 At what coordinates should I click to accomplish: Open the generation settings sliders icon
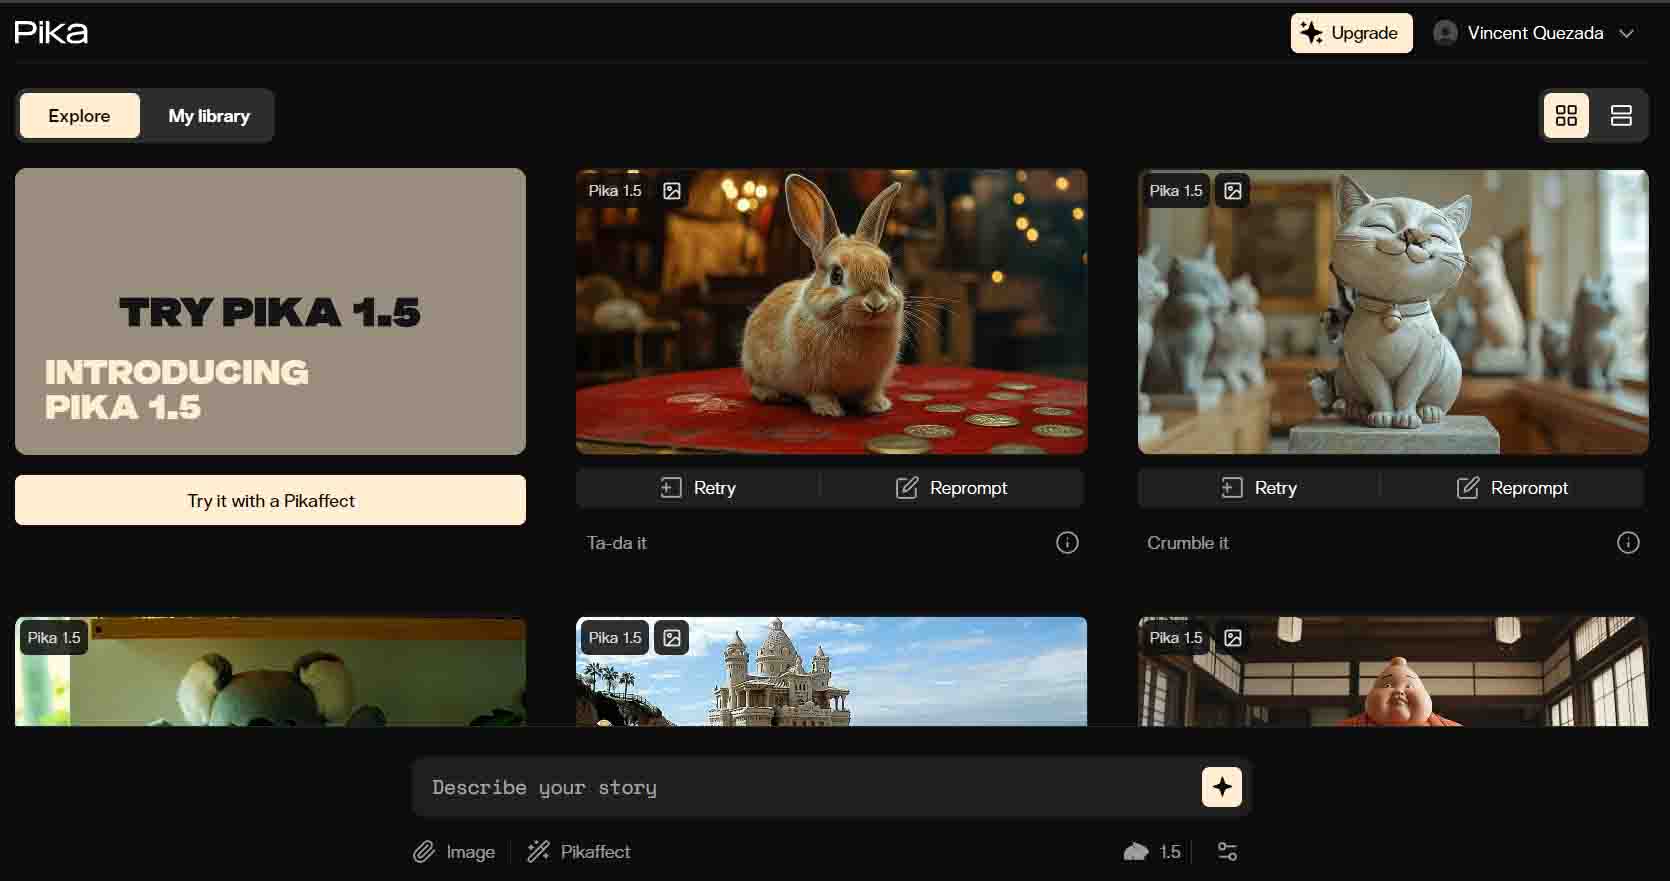click(1227, 852)
